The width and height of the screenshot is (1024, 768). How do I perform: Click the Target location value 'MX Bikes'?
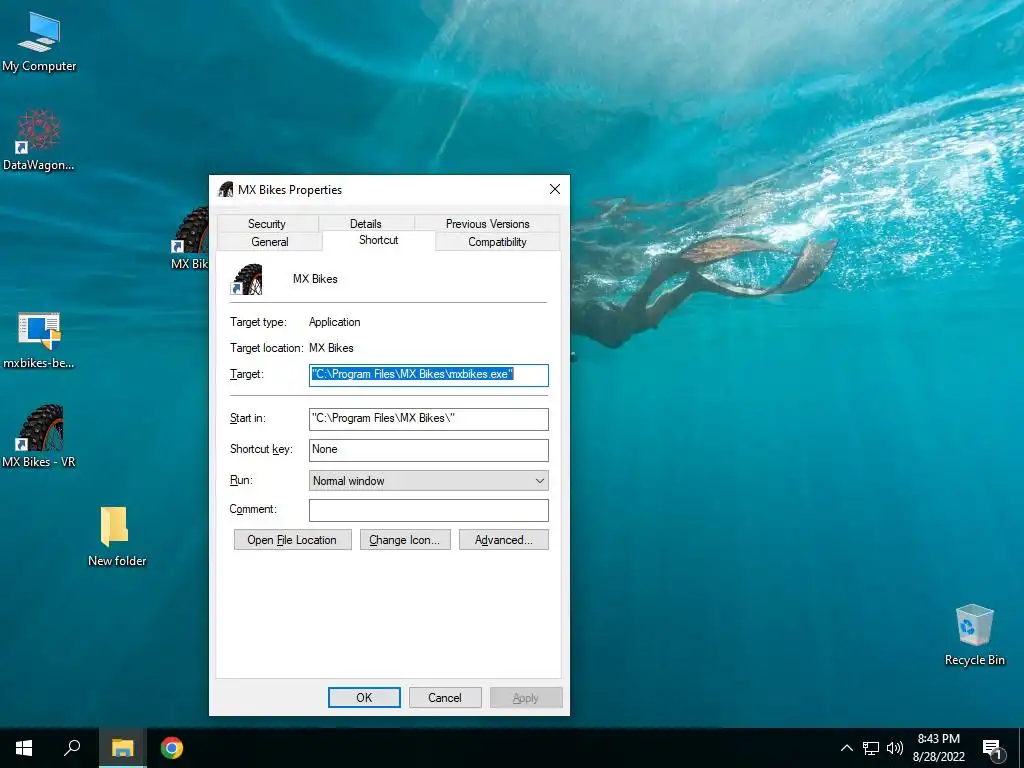[331, 348]
